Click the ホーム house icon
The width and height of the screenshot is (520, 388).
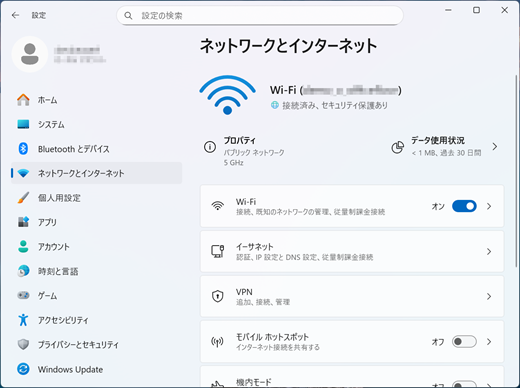click(x=23, y=100)
